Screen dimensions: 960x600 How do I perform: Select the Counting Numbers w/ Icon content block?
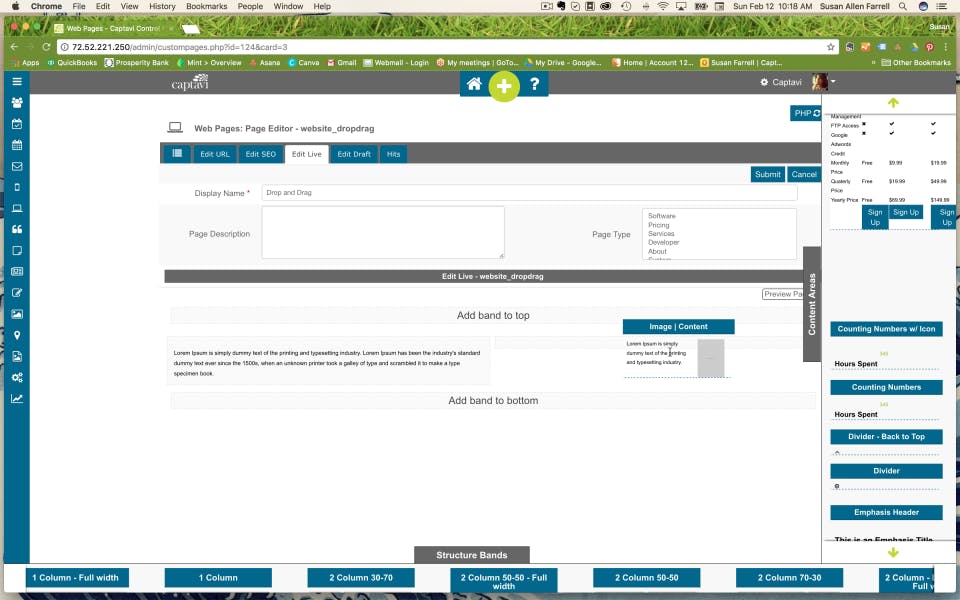[x=886, y=329]
